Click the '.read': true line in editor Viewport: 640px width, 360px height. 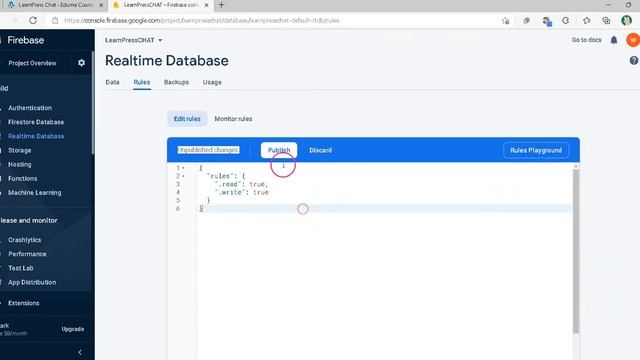(242, 184)
